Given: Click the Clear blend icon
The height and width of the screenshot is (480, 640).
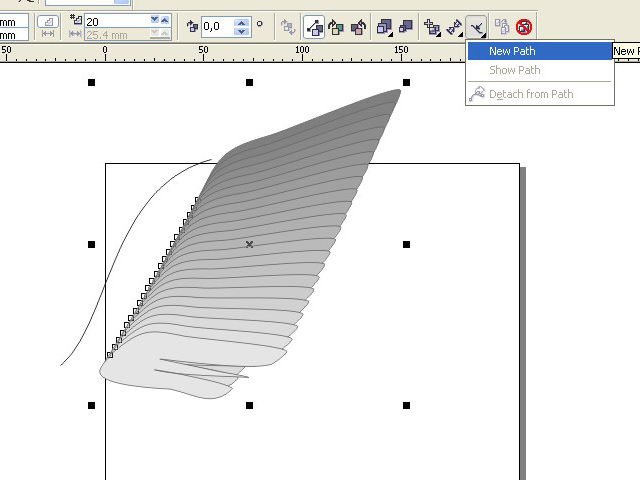Looking at the screenshot, I should pyautogui.click(x=524, y=27).
